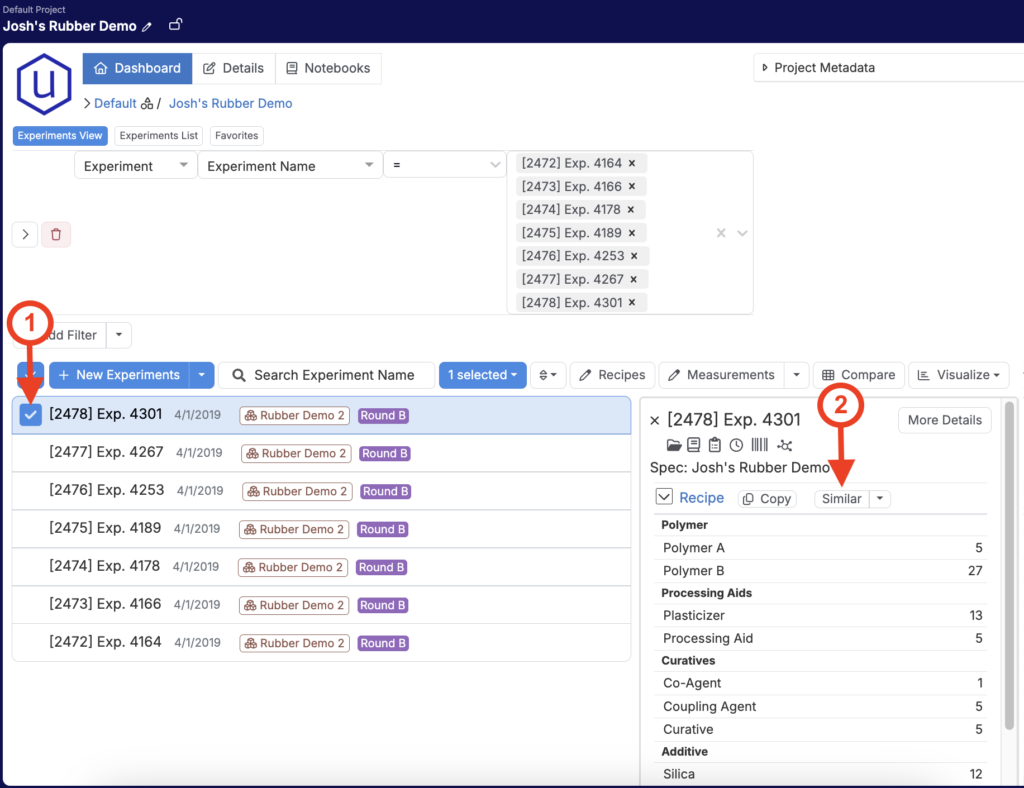Open the 1 selected dropdown

[483, 375]
